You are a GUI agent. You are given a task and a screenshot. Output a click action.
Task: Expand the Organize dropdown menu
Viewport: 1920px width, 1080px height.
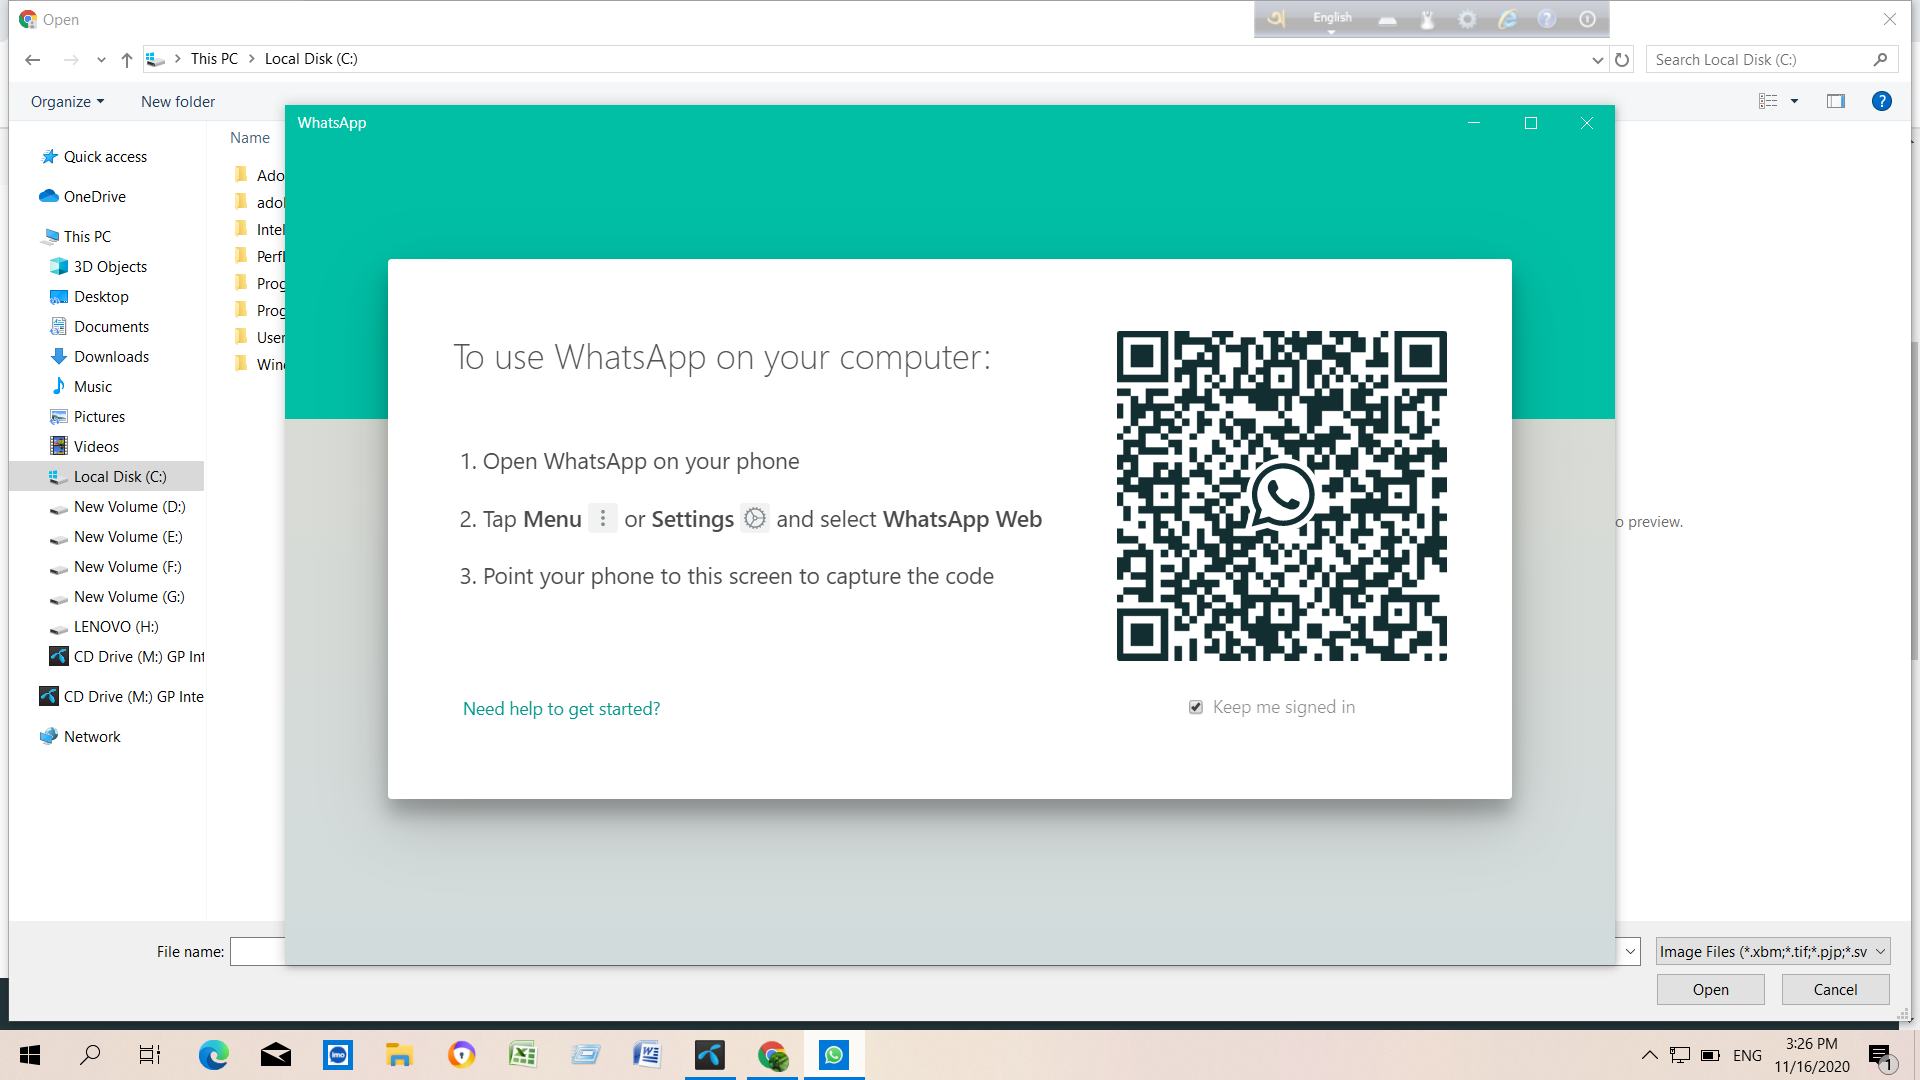(x=67, y=102)
